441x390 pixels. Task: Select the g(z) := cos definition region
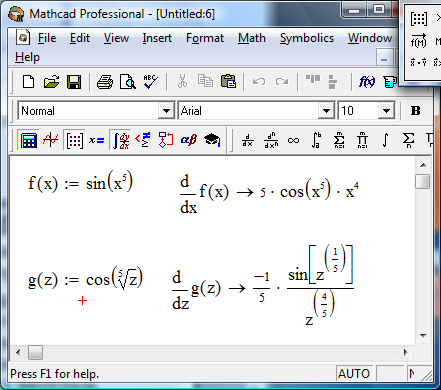pyautogui.click(x=85, y=279)
